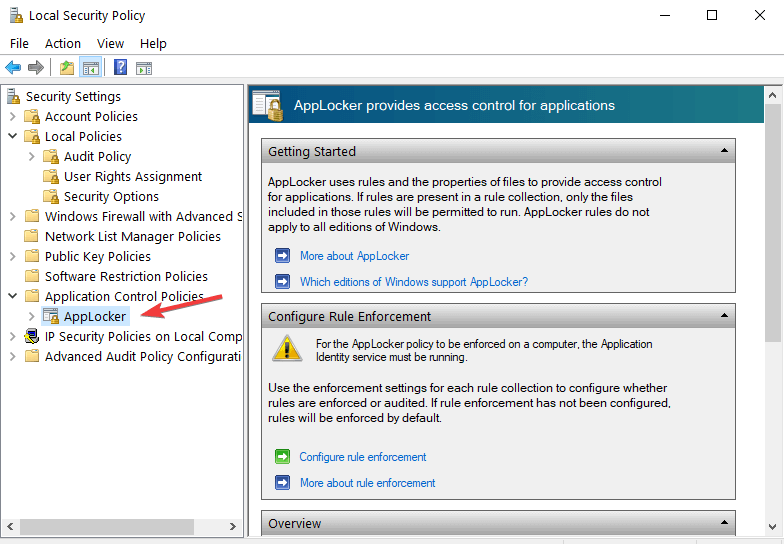This screenshot has width=784, height=544.
Task: Click the tree pane scroll right arrow
Action: (x=232, y=526)
